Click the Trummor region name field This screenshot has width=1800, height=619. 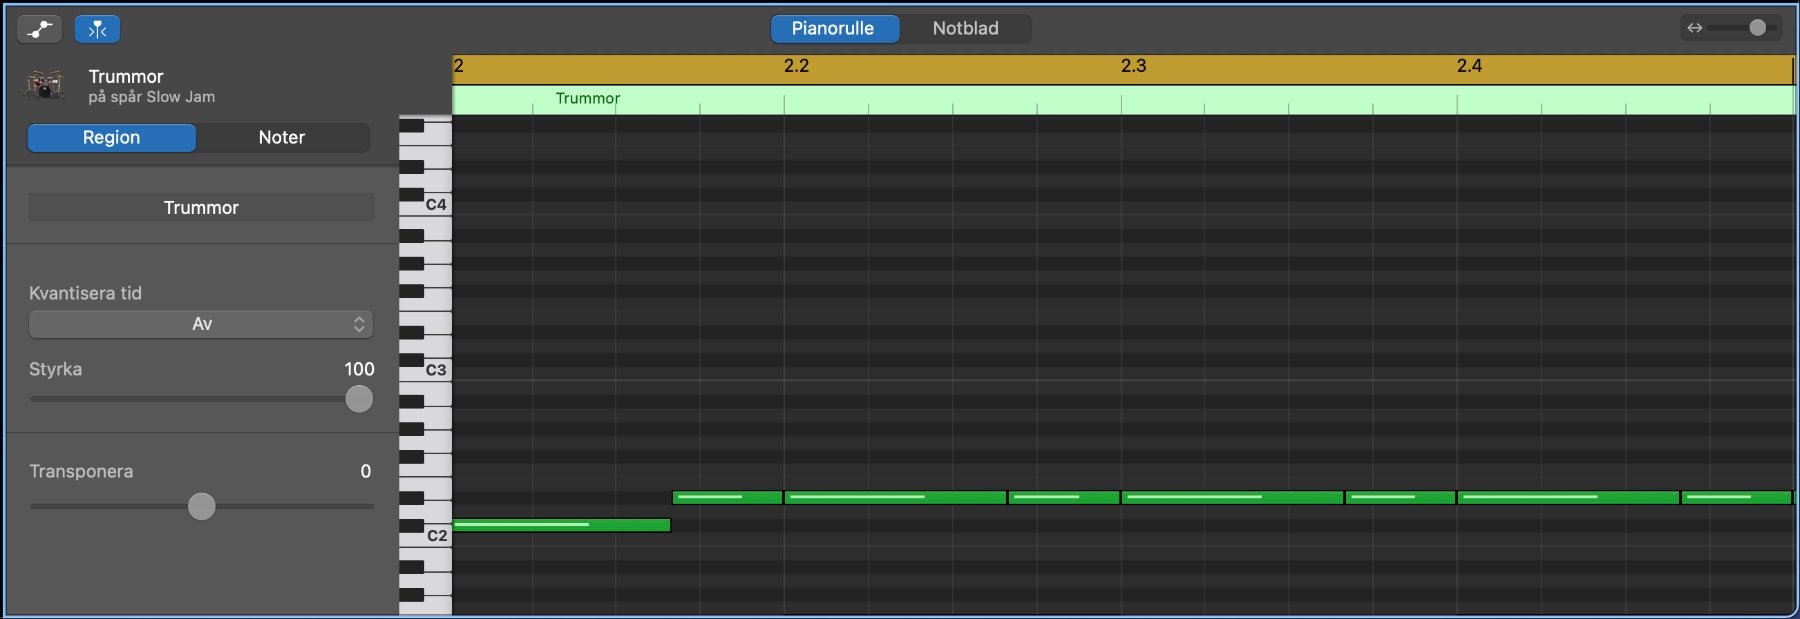tap(201, 208)
